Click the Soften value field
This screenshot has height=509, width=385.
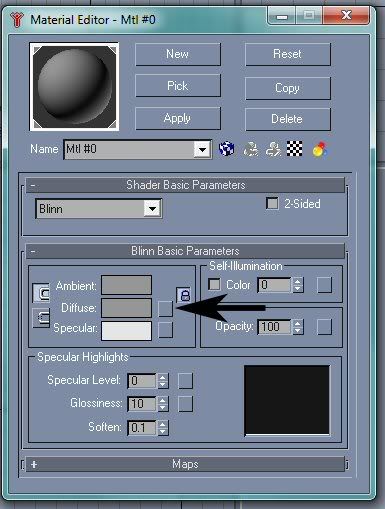pyautogui.click(x=142, y=428)
